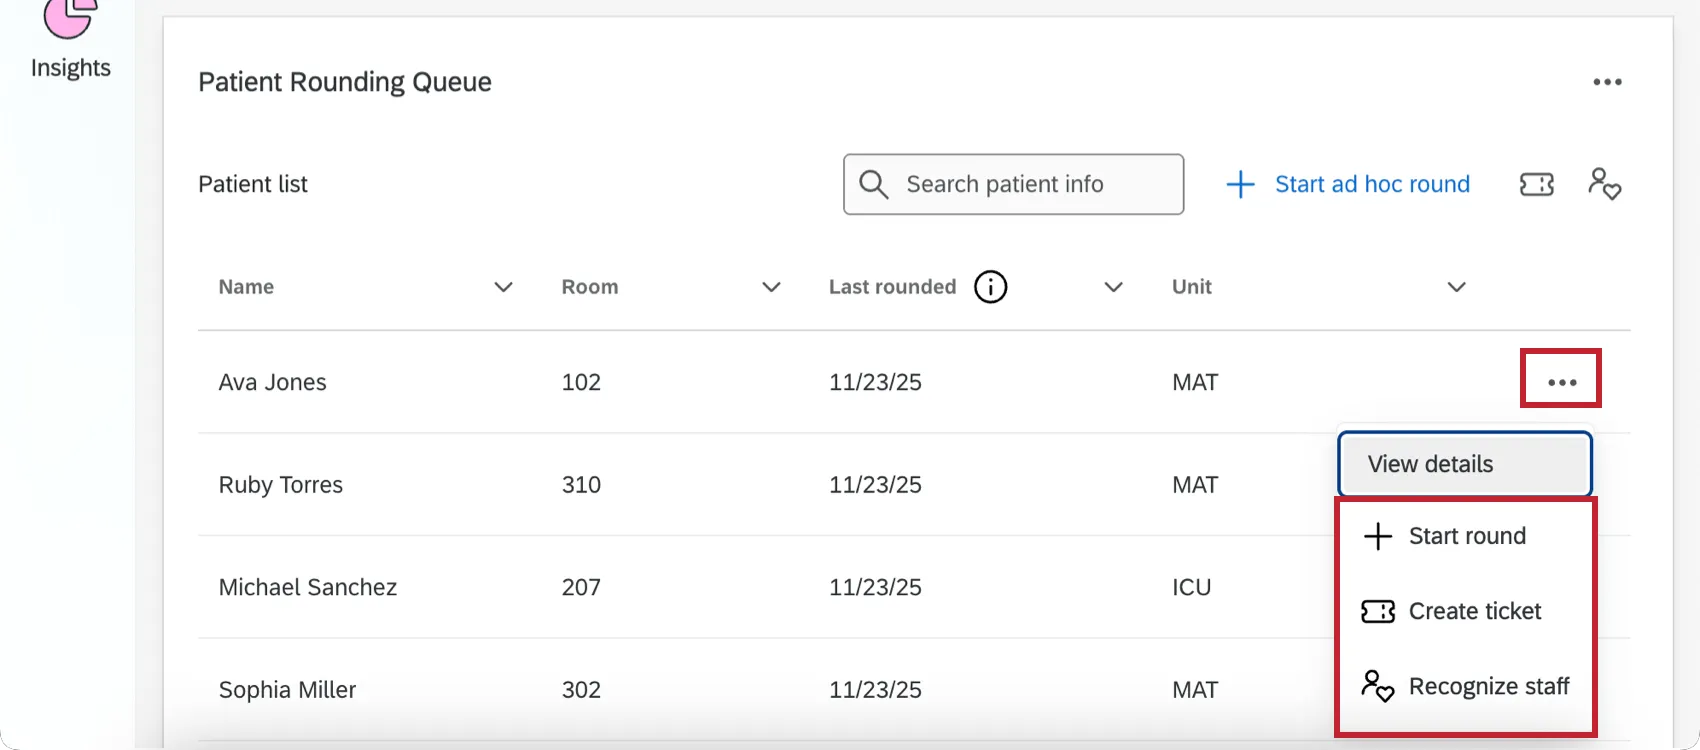The width and height of the screenshot is (1700, 750).
Task: Open the Unit column dropdown chevron
Action: [1456, 287]
